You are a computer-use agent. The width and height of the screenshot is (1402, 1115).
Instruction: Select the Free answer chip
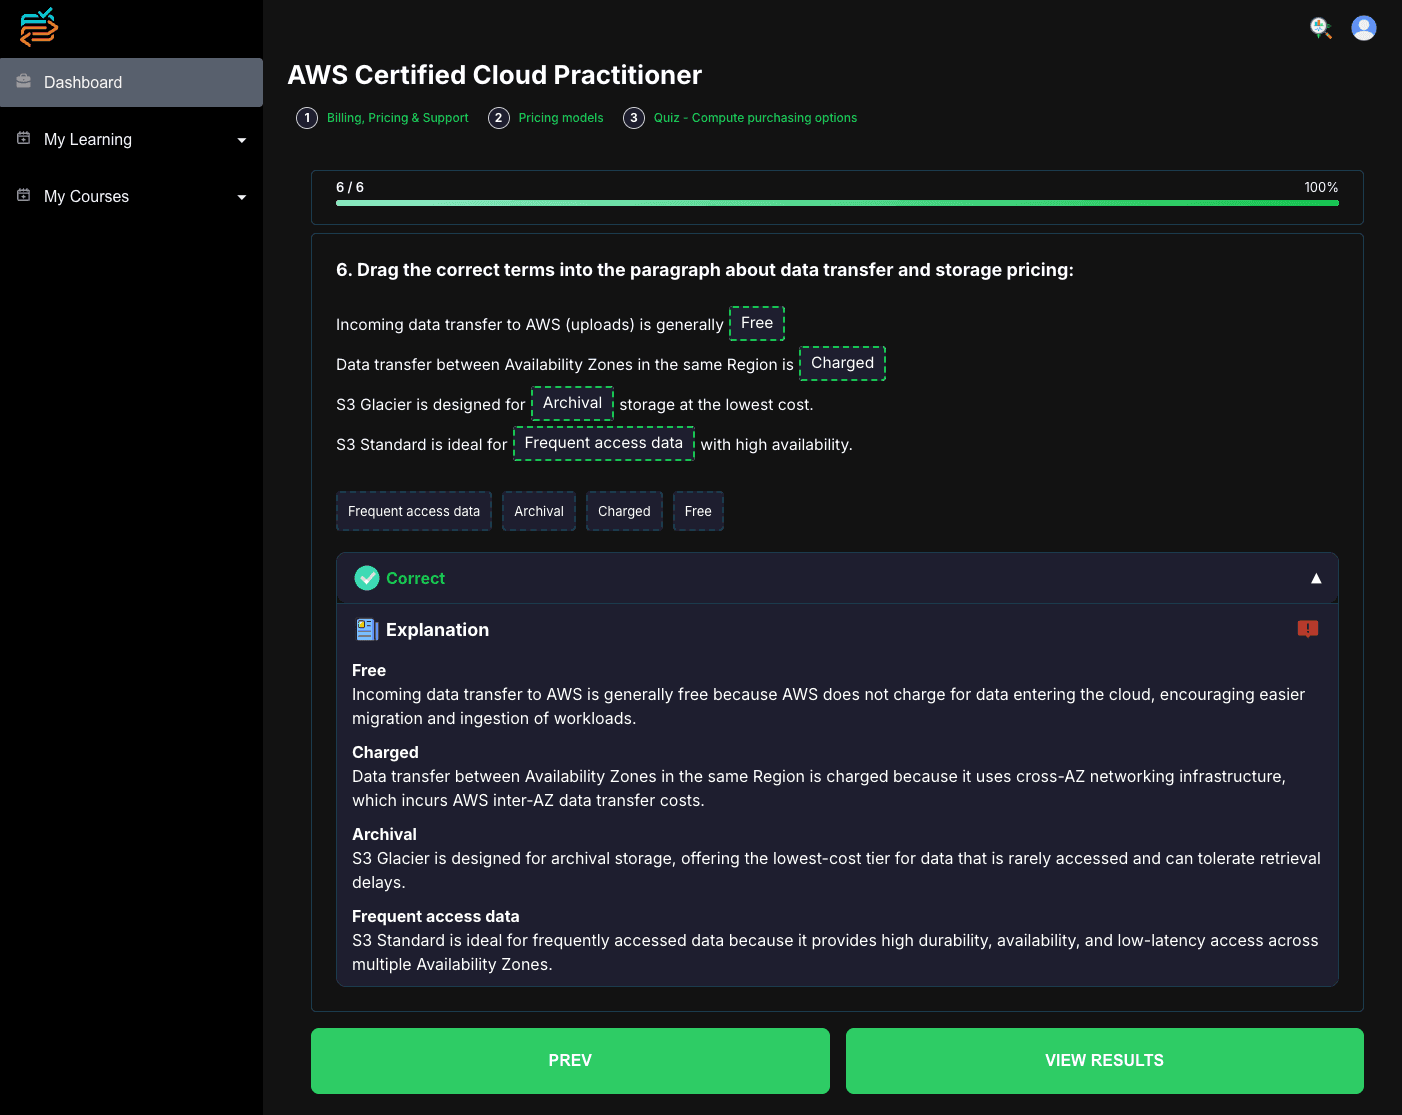pos(698,511)
